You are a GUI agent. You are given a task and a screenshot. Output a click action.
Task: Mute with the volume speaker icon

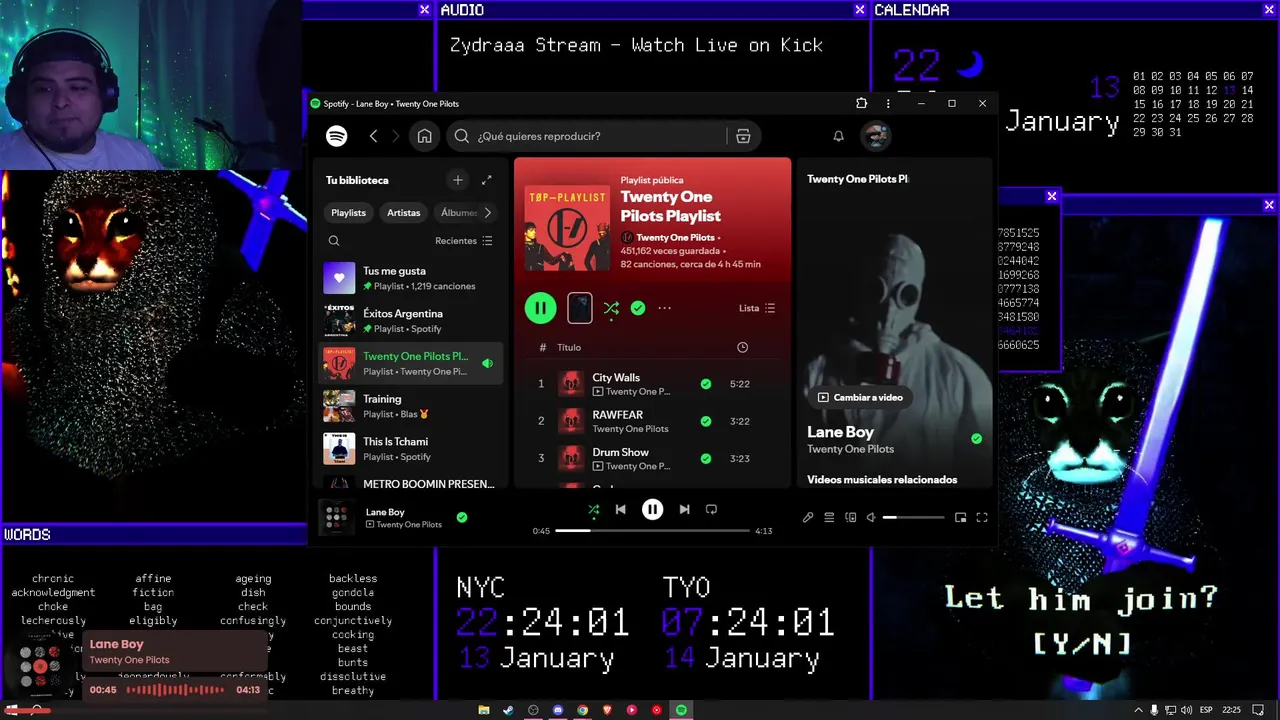[871, 517]
